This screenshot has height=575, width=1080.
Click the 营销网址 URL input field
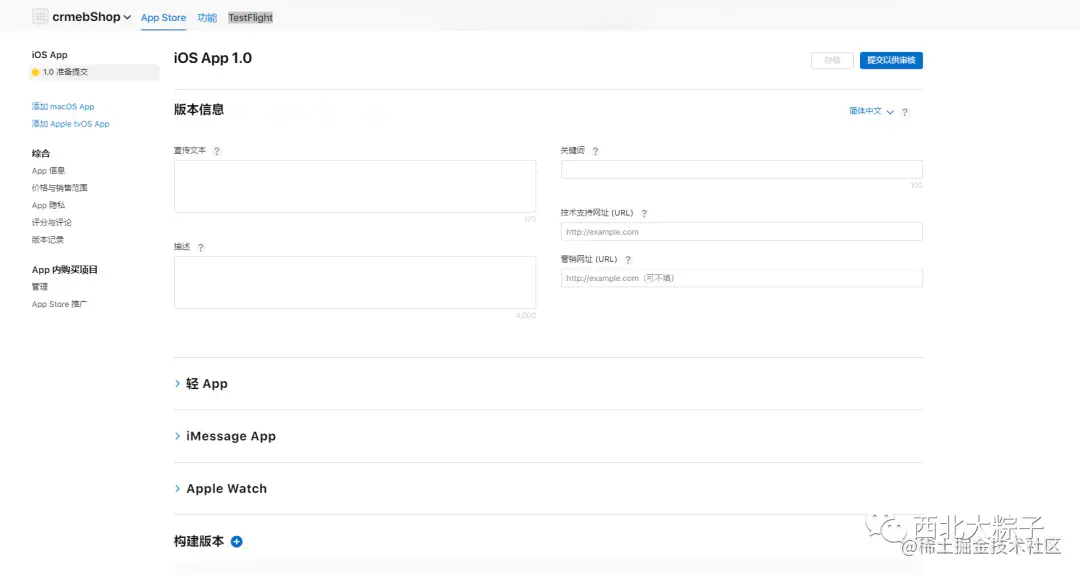[x=741, y=278]
